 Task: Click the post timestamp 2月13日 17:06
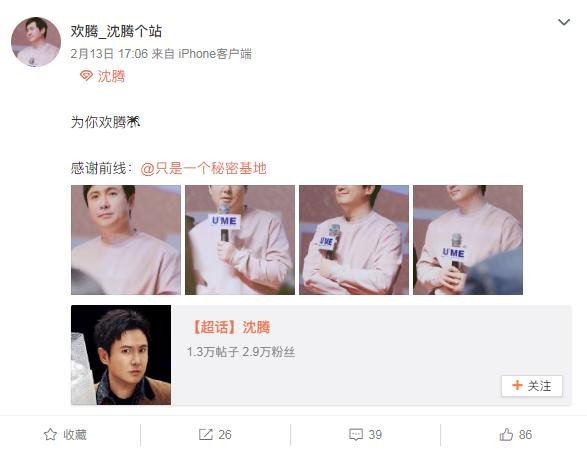(109, 54)
